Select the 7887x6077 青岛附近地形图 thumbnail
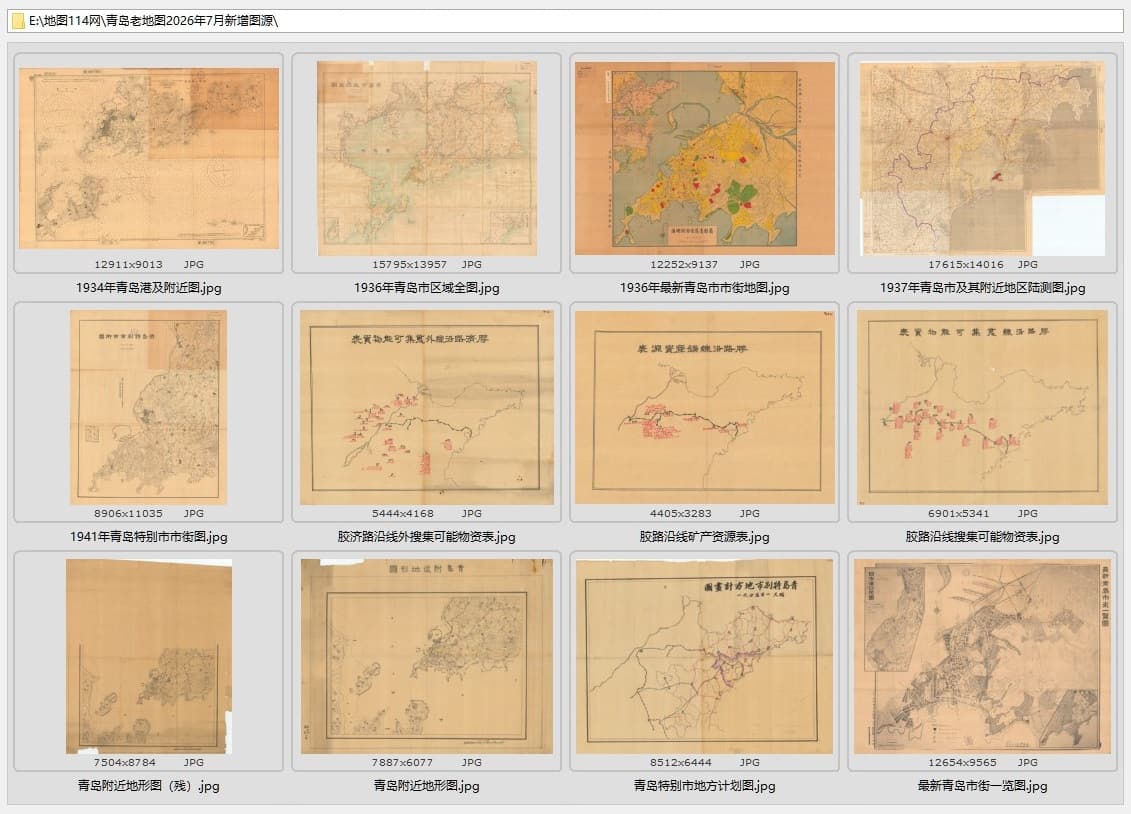 [x=426, y=656]
